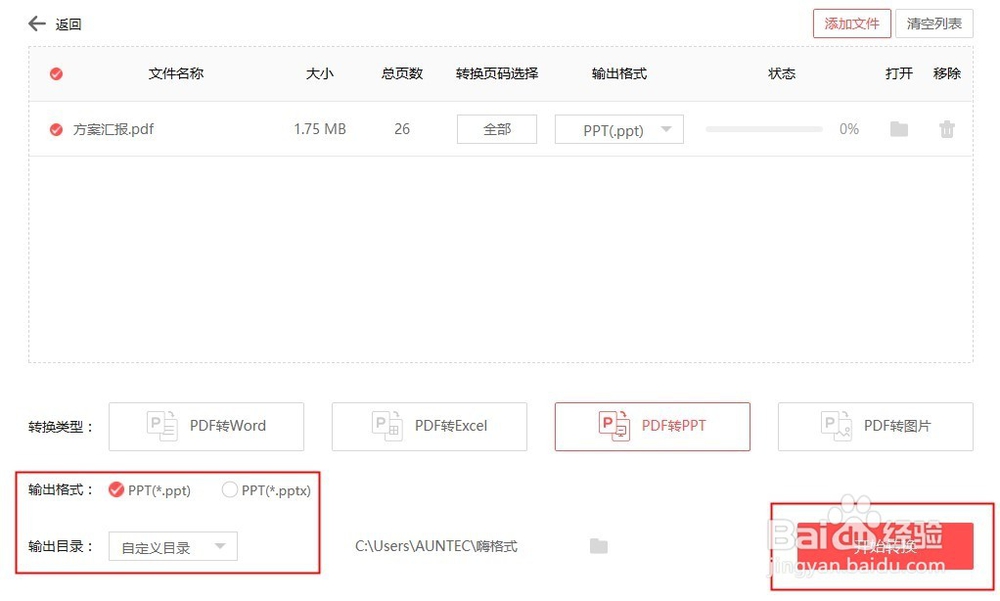Click the 添加文件 button

pos(851,23)
